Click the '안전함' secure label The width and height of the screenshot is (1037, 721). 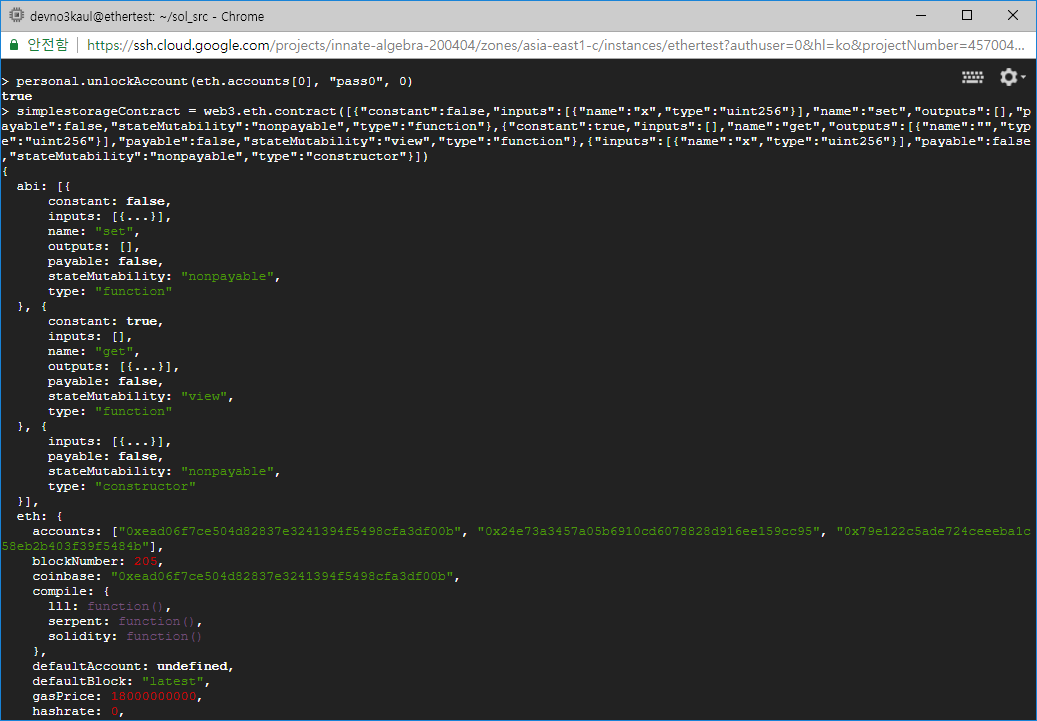click(x=48, y=45)
